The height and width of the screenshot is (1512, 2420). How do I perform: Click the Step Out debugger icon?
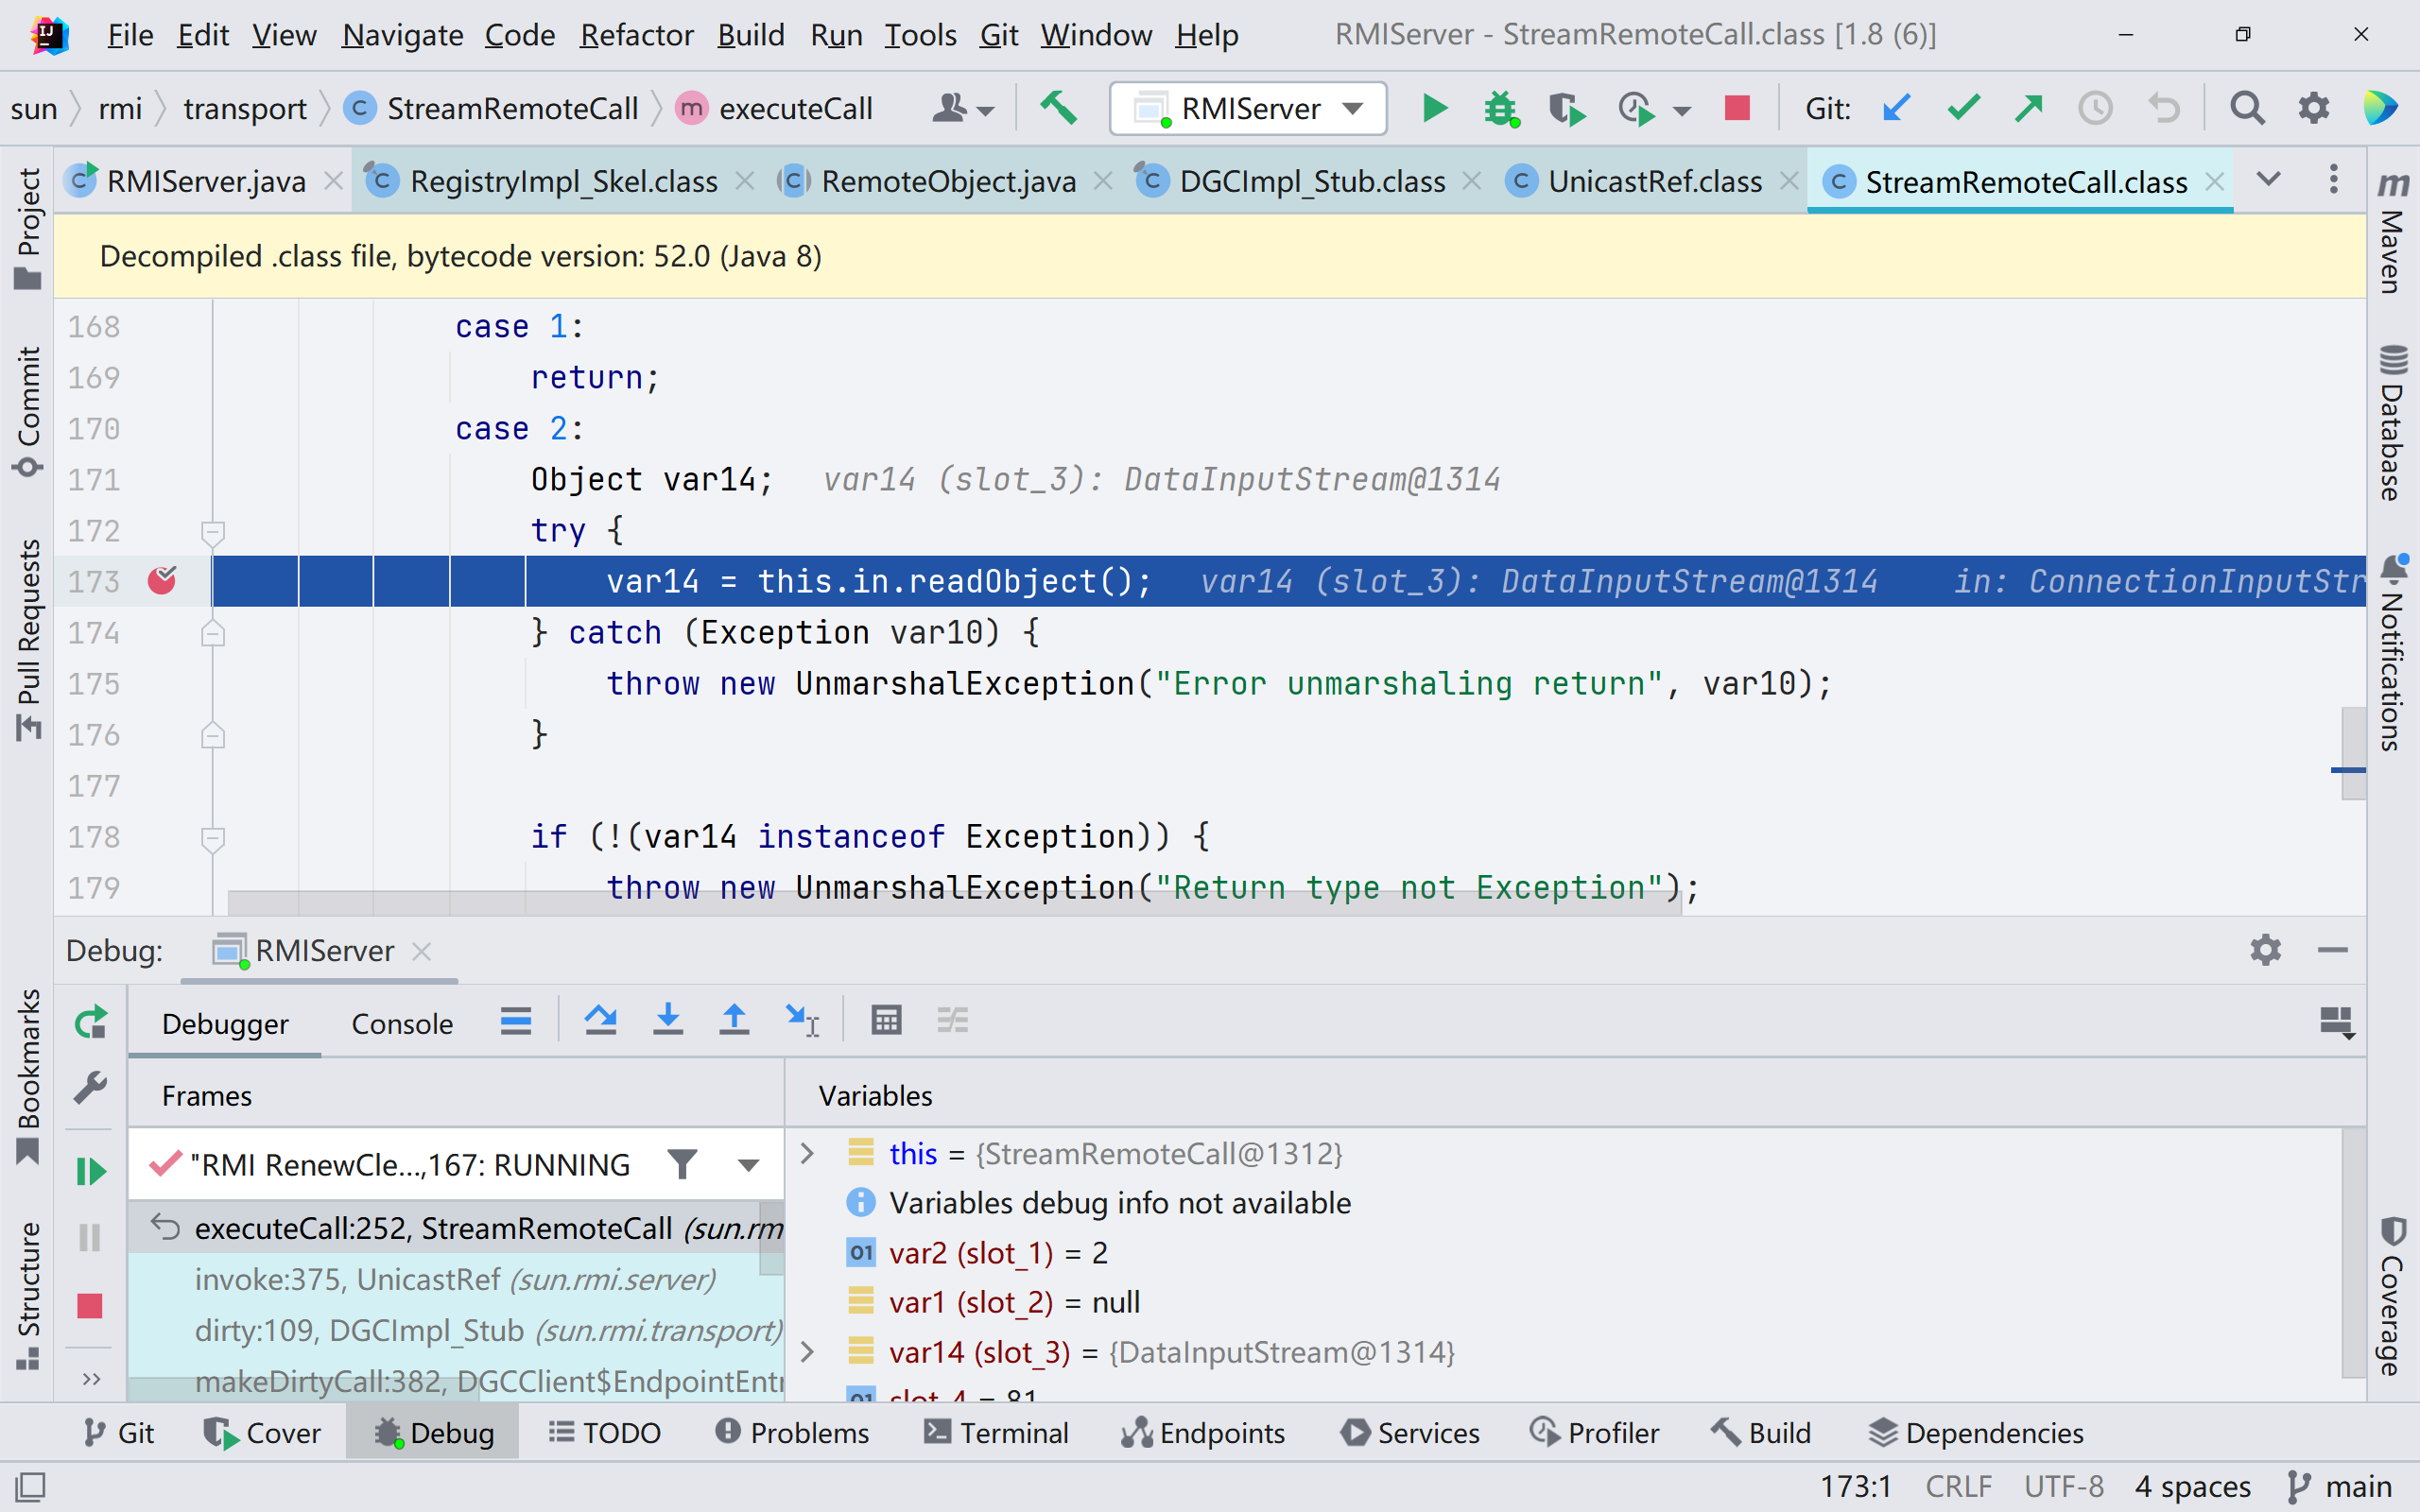(x=734, y=1020)
